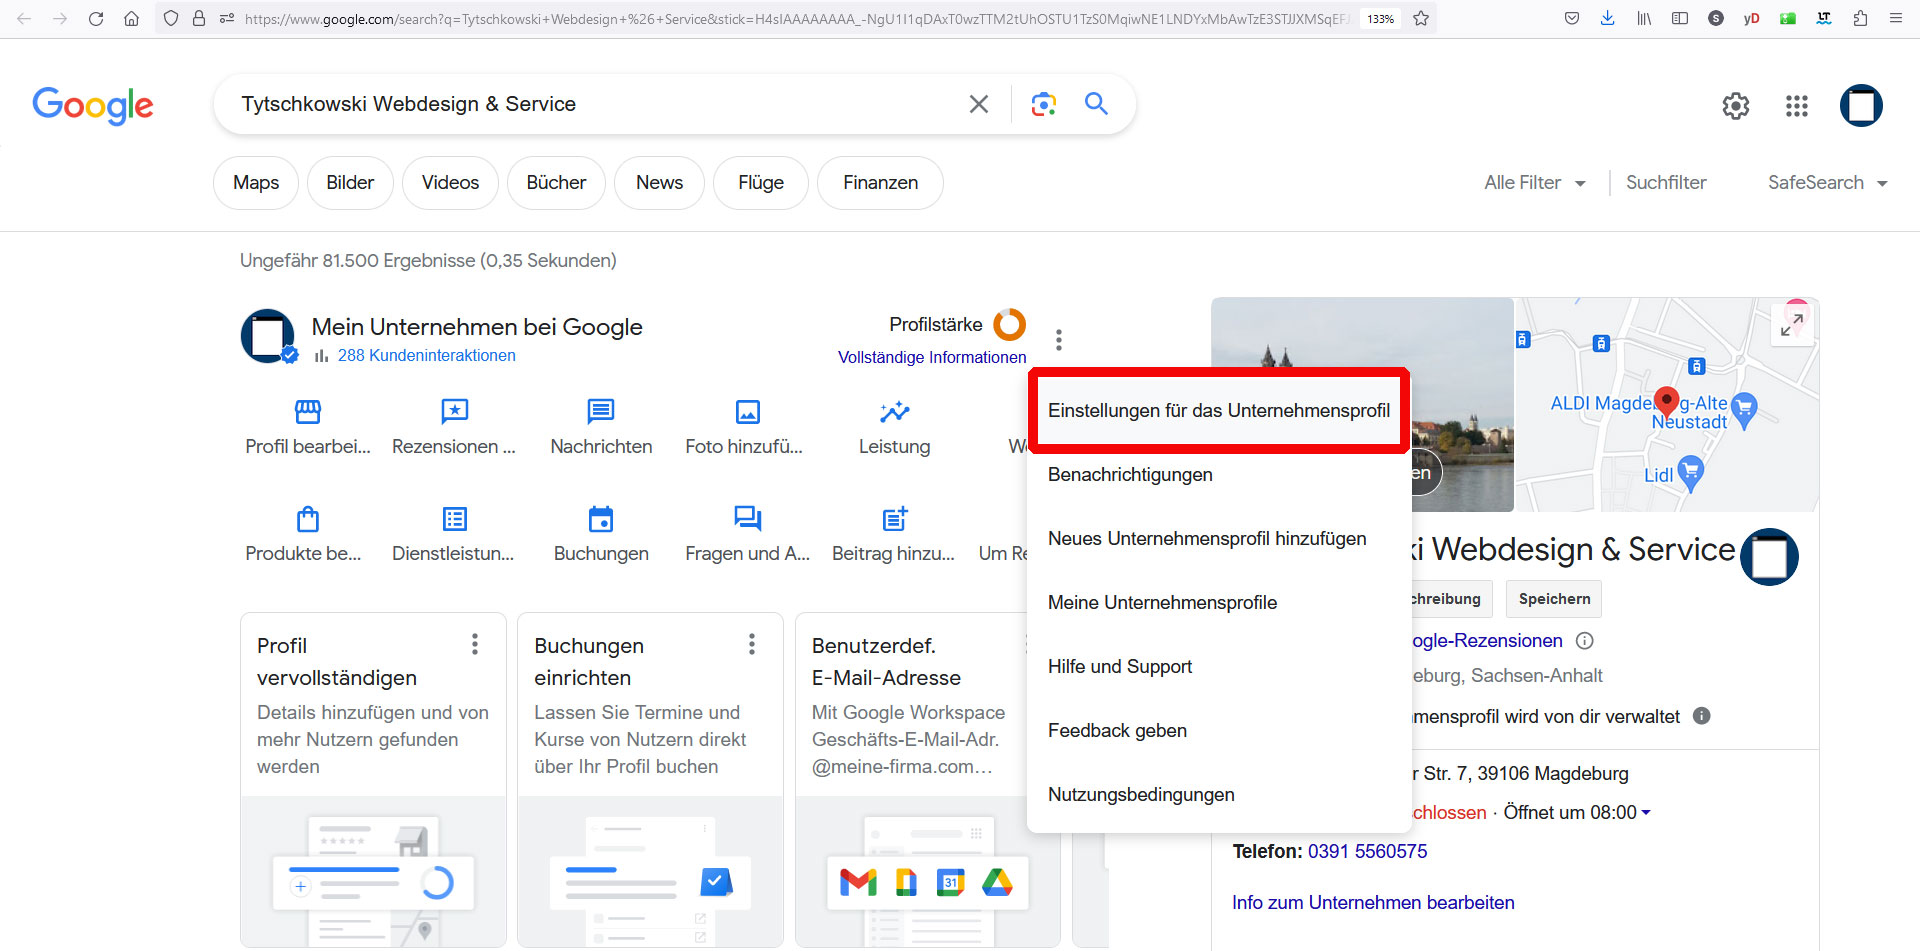Open Google Lens image search
The image size is (1920, 951).
click(1043, 104)
